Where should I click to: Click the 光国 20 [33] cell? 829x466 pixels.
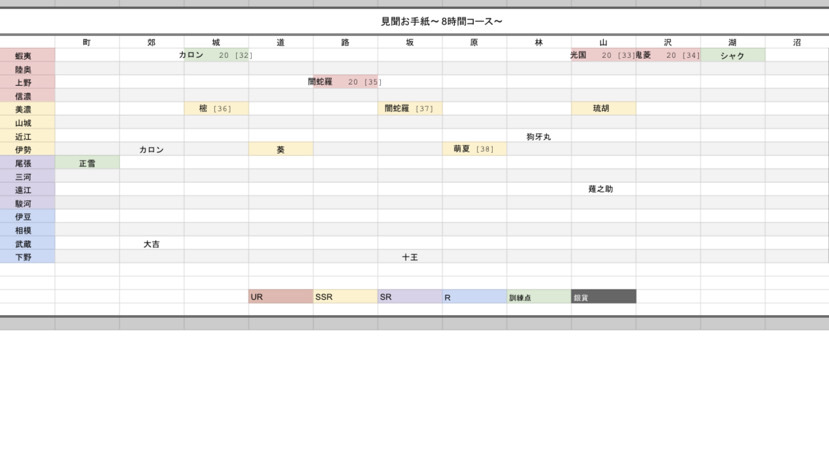tap(603, 55)
